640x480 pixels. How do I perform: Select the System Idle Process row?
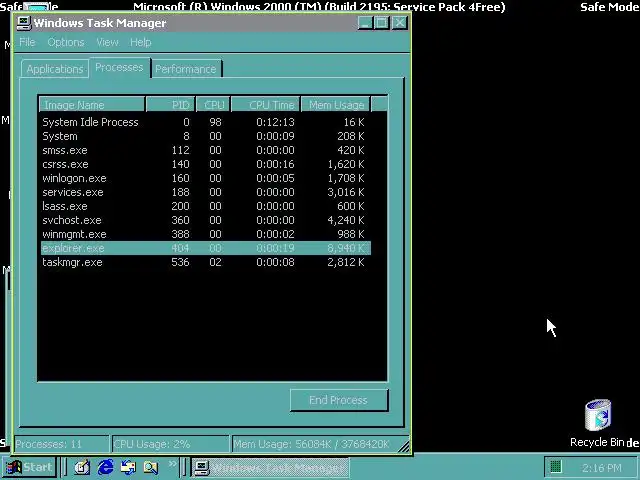click(x=206, y=122)
